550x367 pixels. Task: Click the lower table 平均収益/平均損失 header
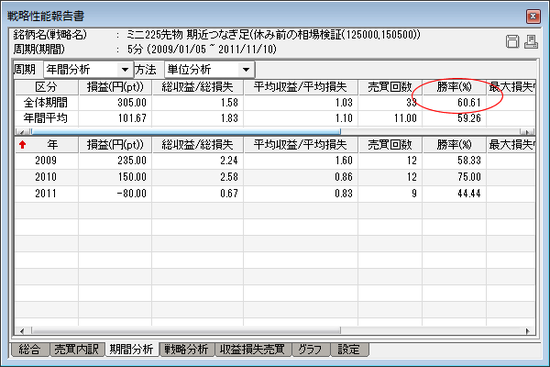point(301,145)
